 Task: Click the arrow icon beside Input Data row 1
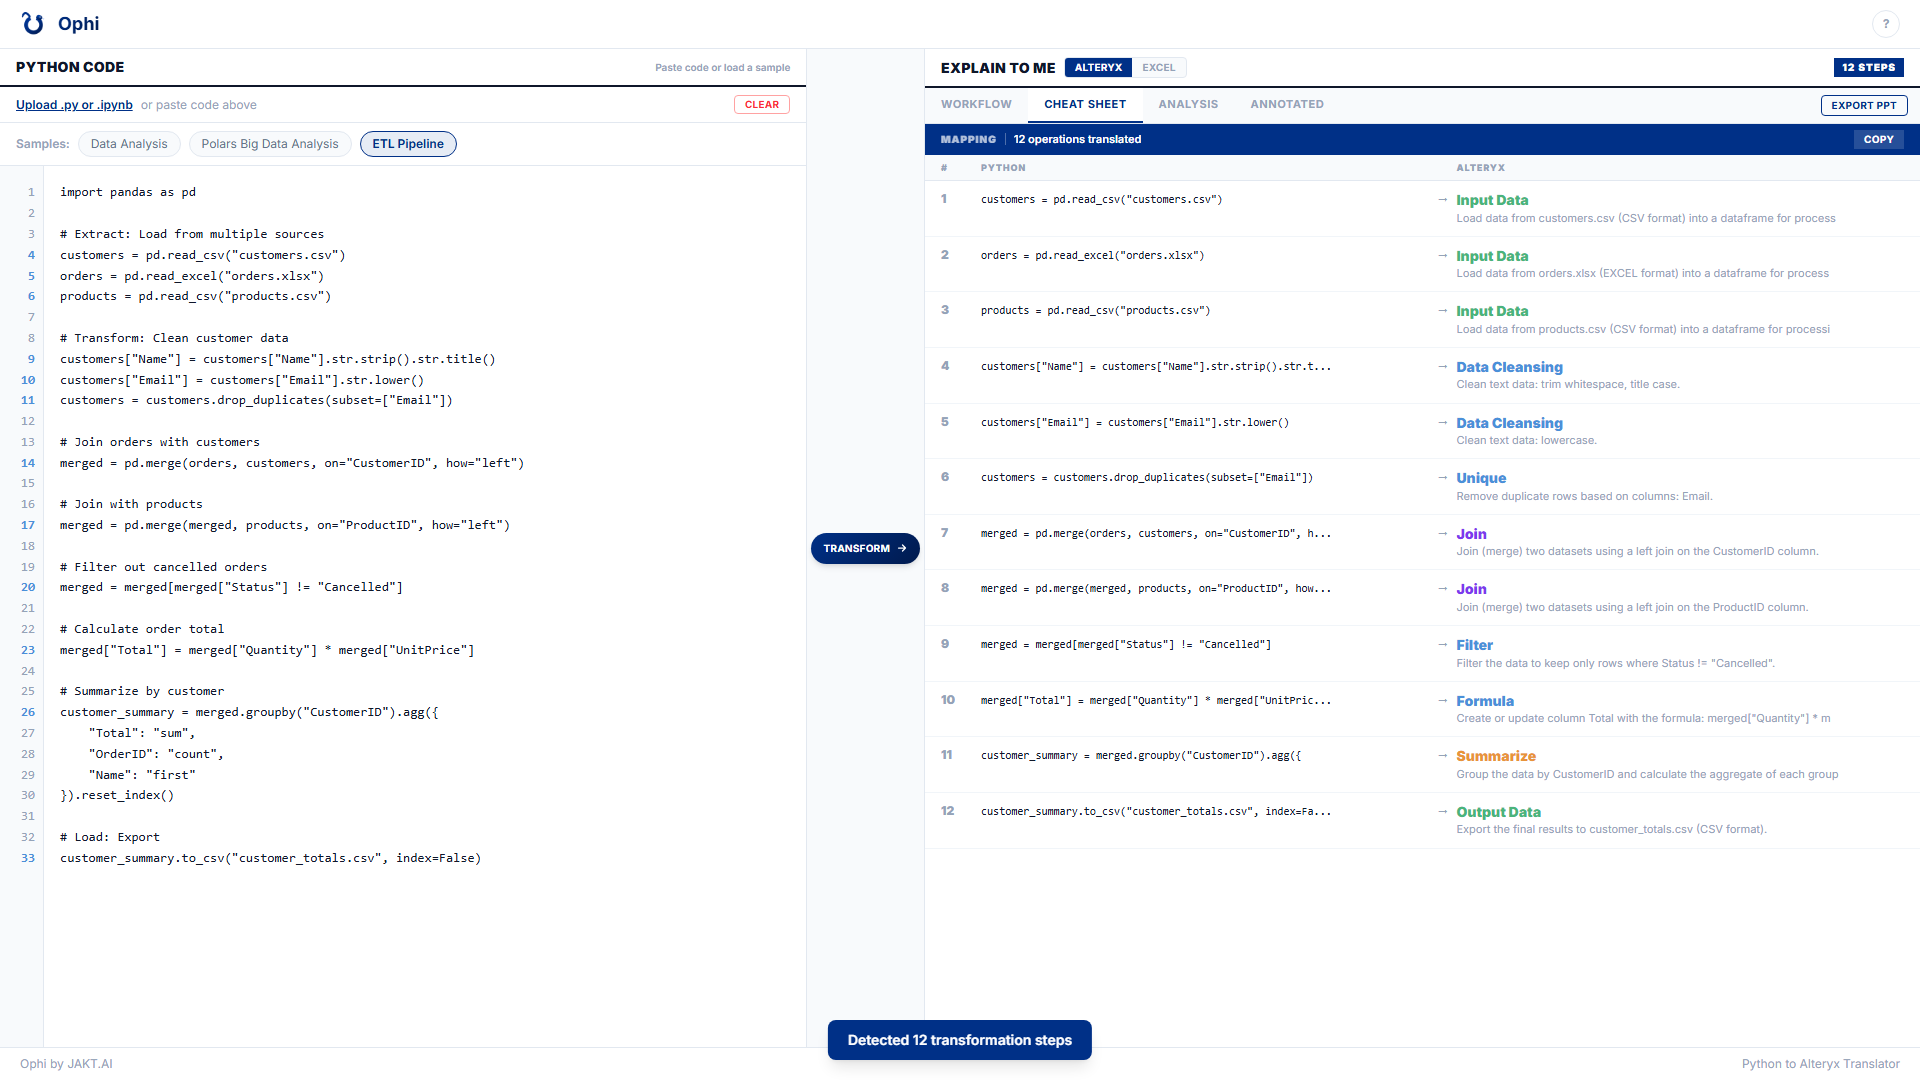(x=1442, y=200)
